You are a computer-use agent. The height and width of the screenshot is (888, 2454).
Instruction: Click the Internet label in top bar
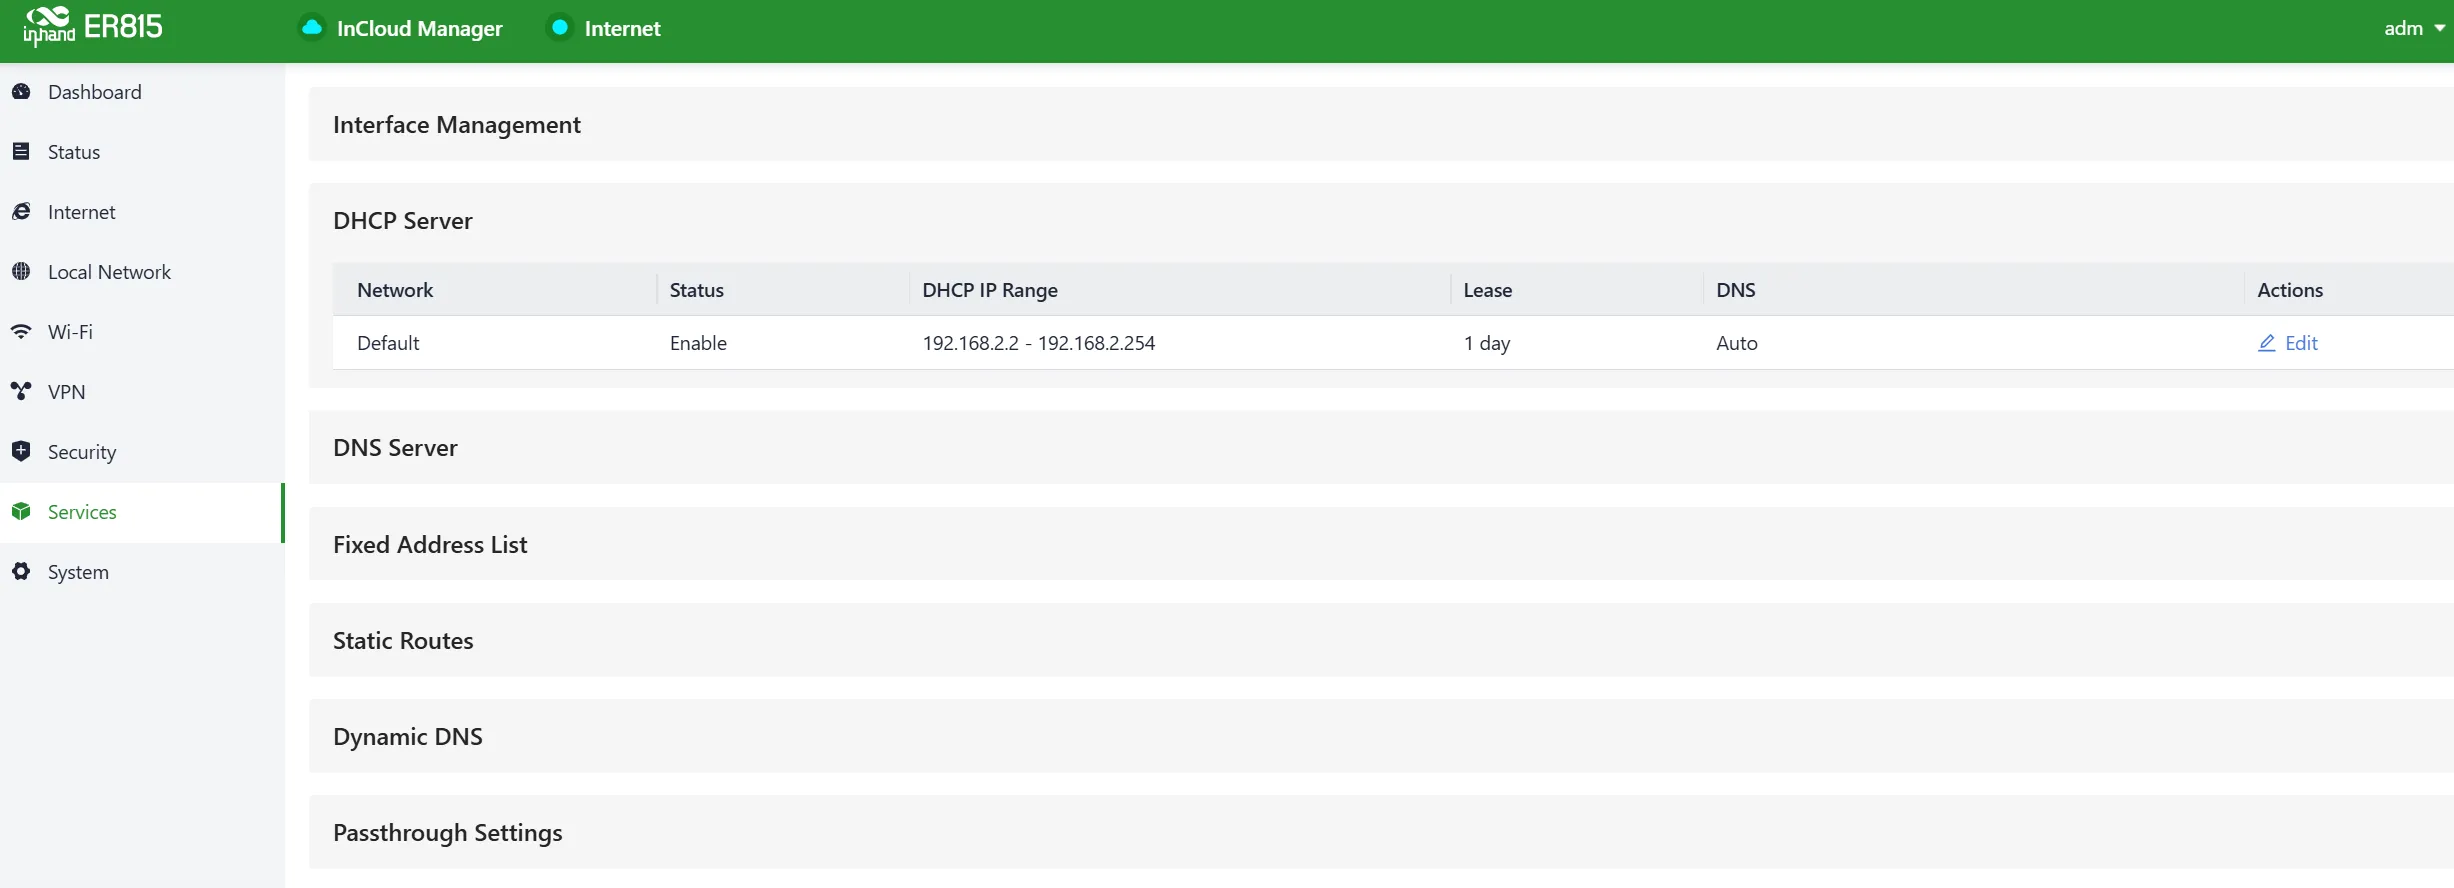click(622, 29)
